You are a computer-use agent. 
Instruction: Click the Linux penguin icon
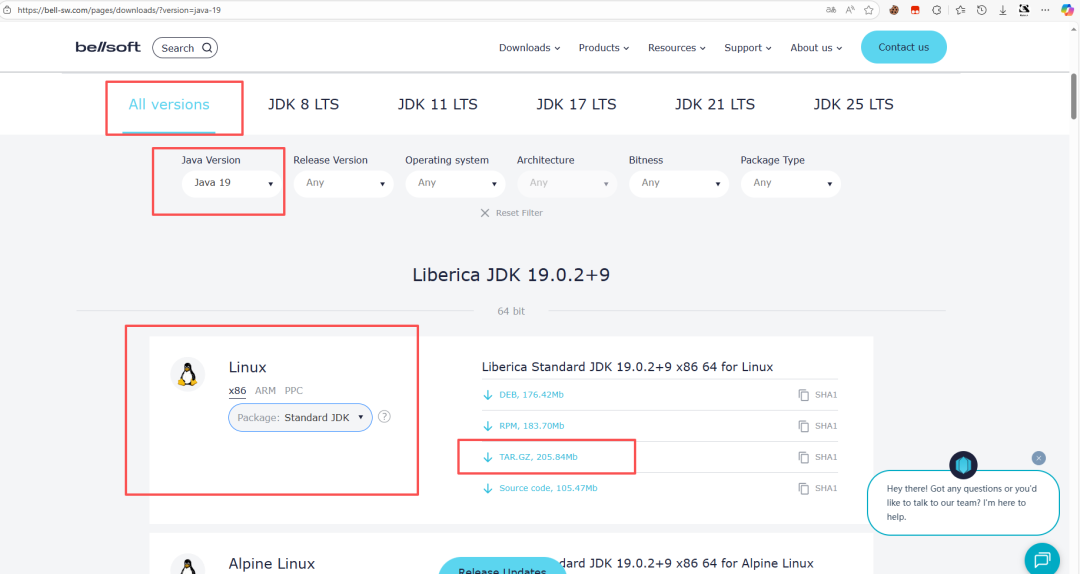tap(187, 374)
